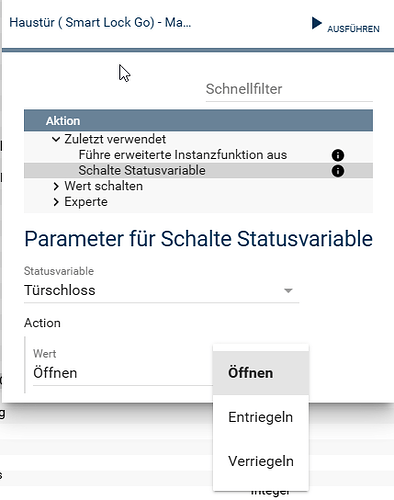394x500 pixels.
Task: Expand the Wert schalten group chevron
Action: (56, 186)
